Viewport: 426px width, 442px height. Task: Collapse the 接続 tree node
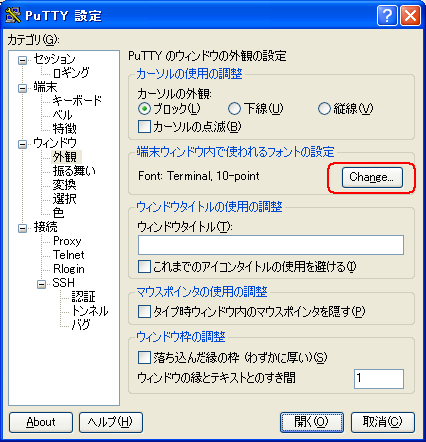click(x=23, y=228)
